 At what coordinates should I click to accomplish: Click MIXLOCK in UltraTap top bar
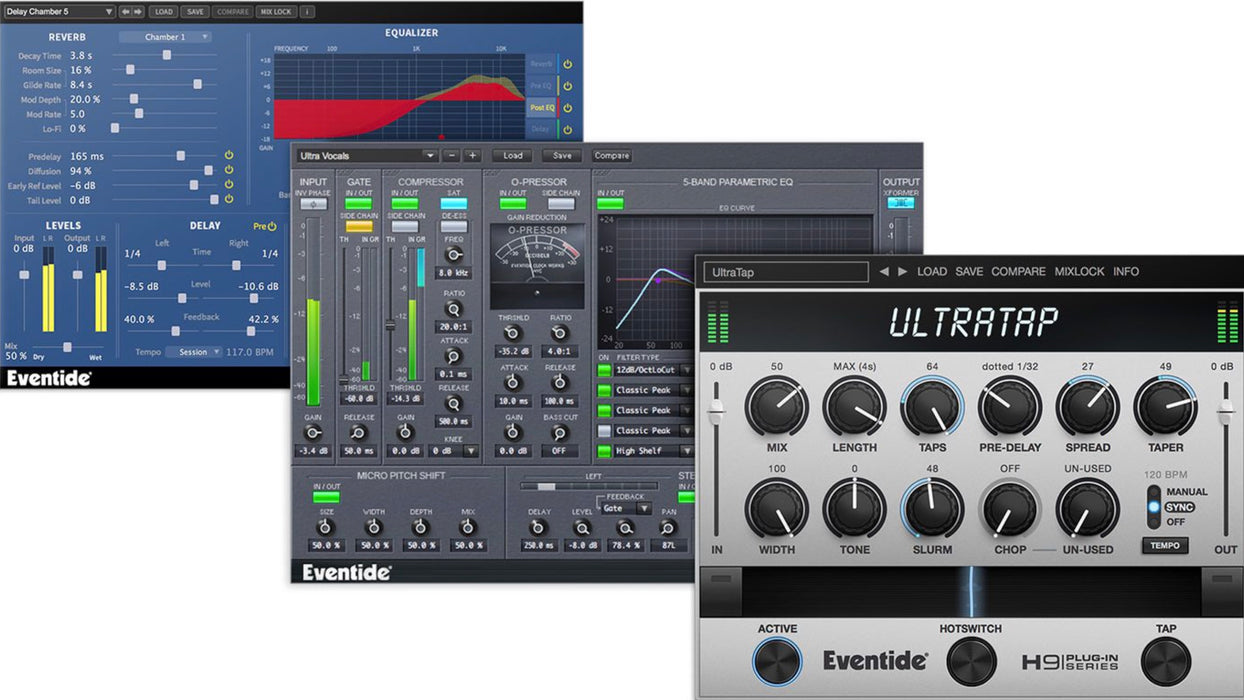pyautogui.click(x=1078, y=271)
